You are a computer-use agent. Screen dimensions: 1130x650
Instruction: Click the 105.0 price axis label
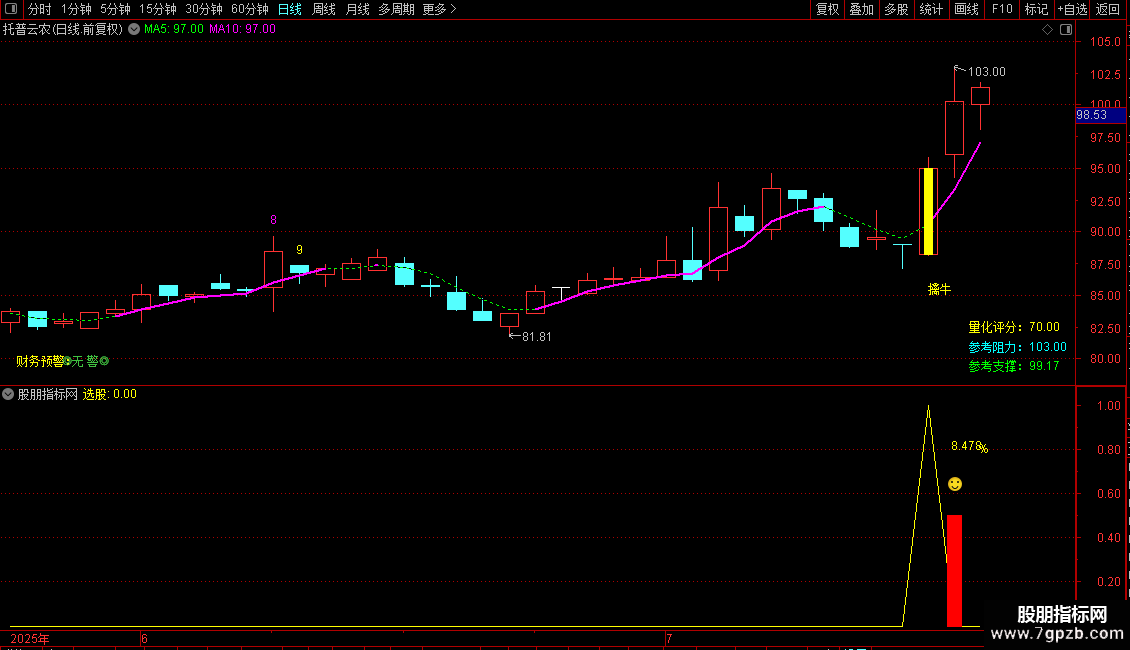click(1105, 41)
